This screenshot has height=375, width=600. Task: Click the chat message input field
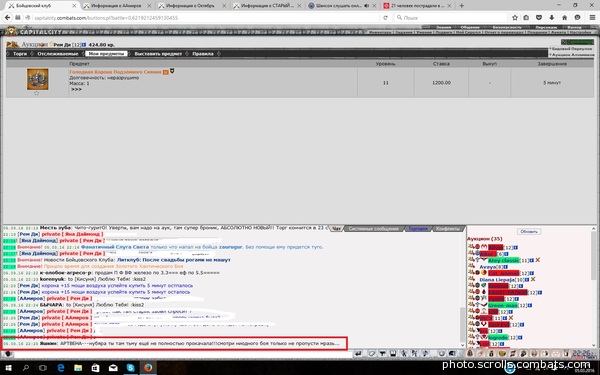183,354
